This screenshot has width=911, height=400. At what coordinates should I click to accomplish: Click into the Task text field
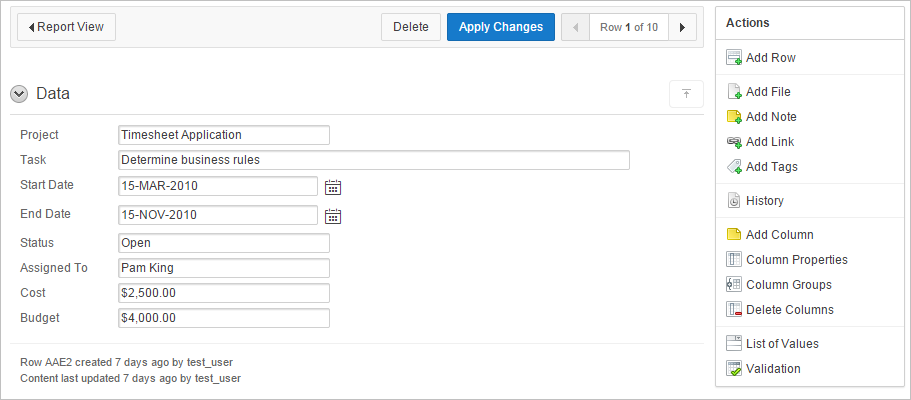pyautogui.click(x=373, y=160)
